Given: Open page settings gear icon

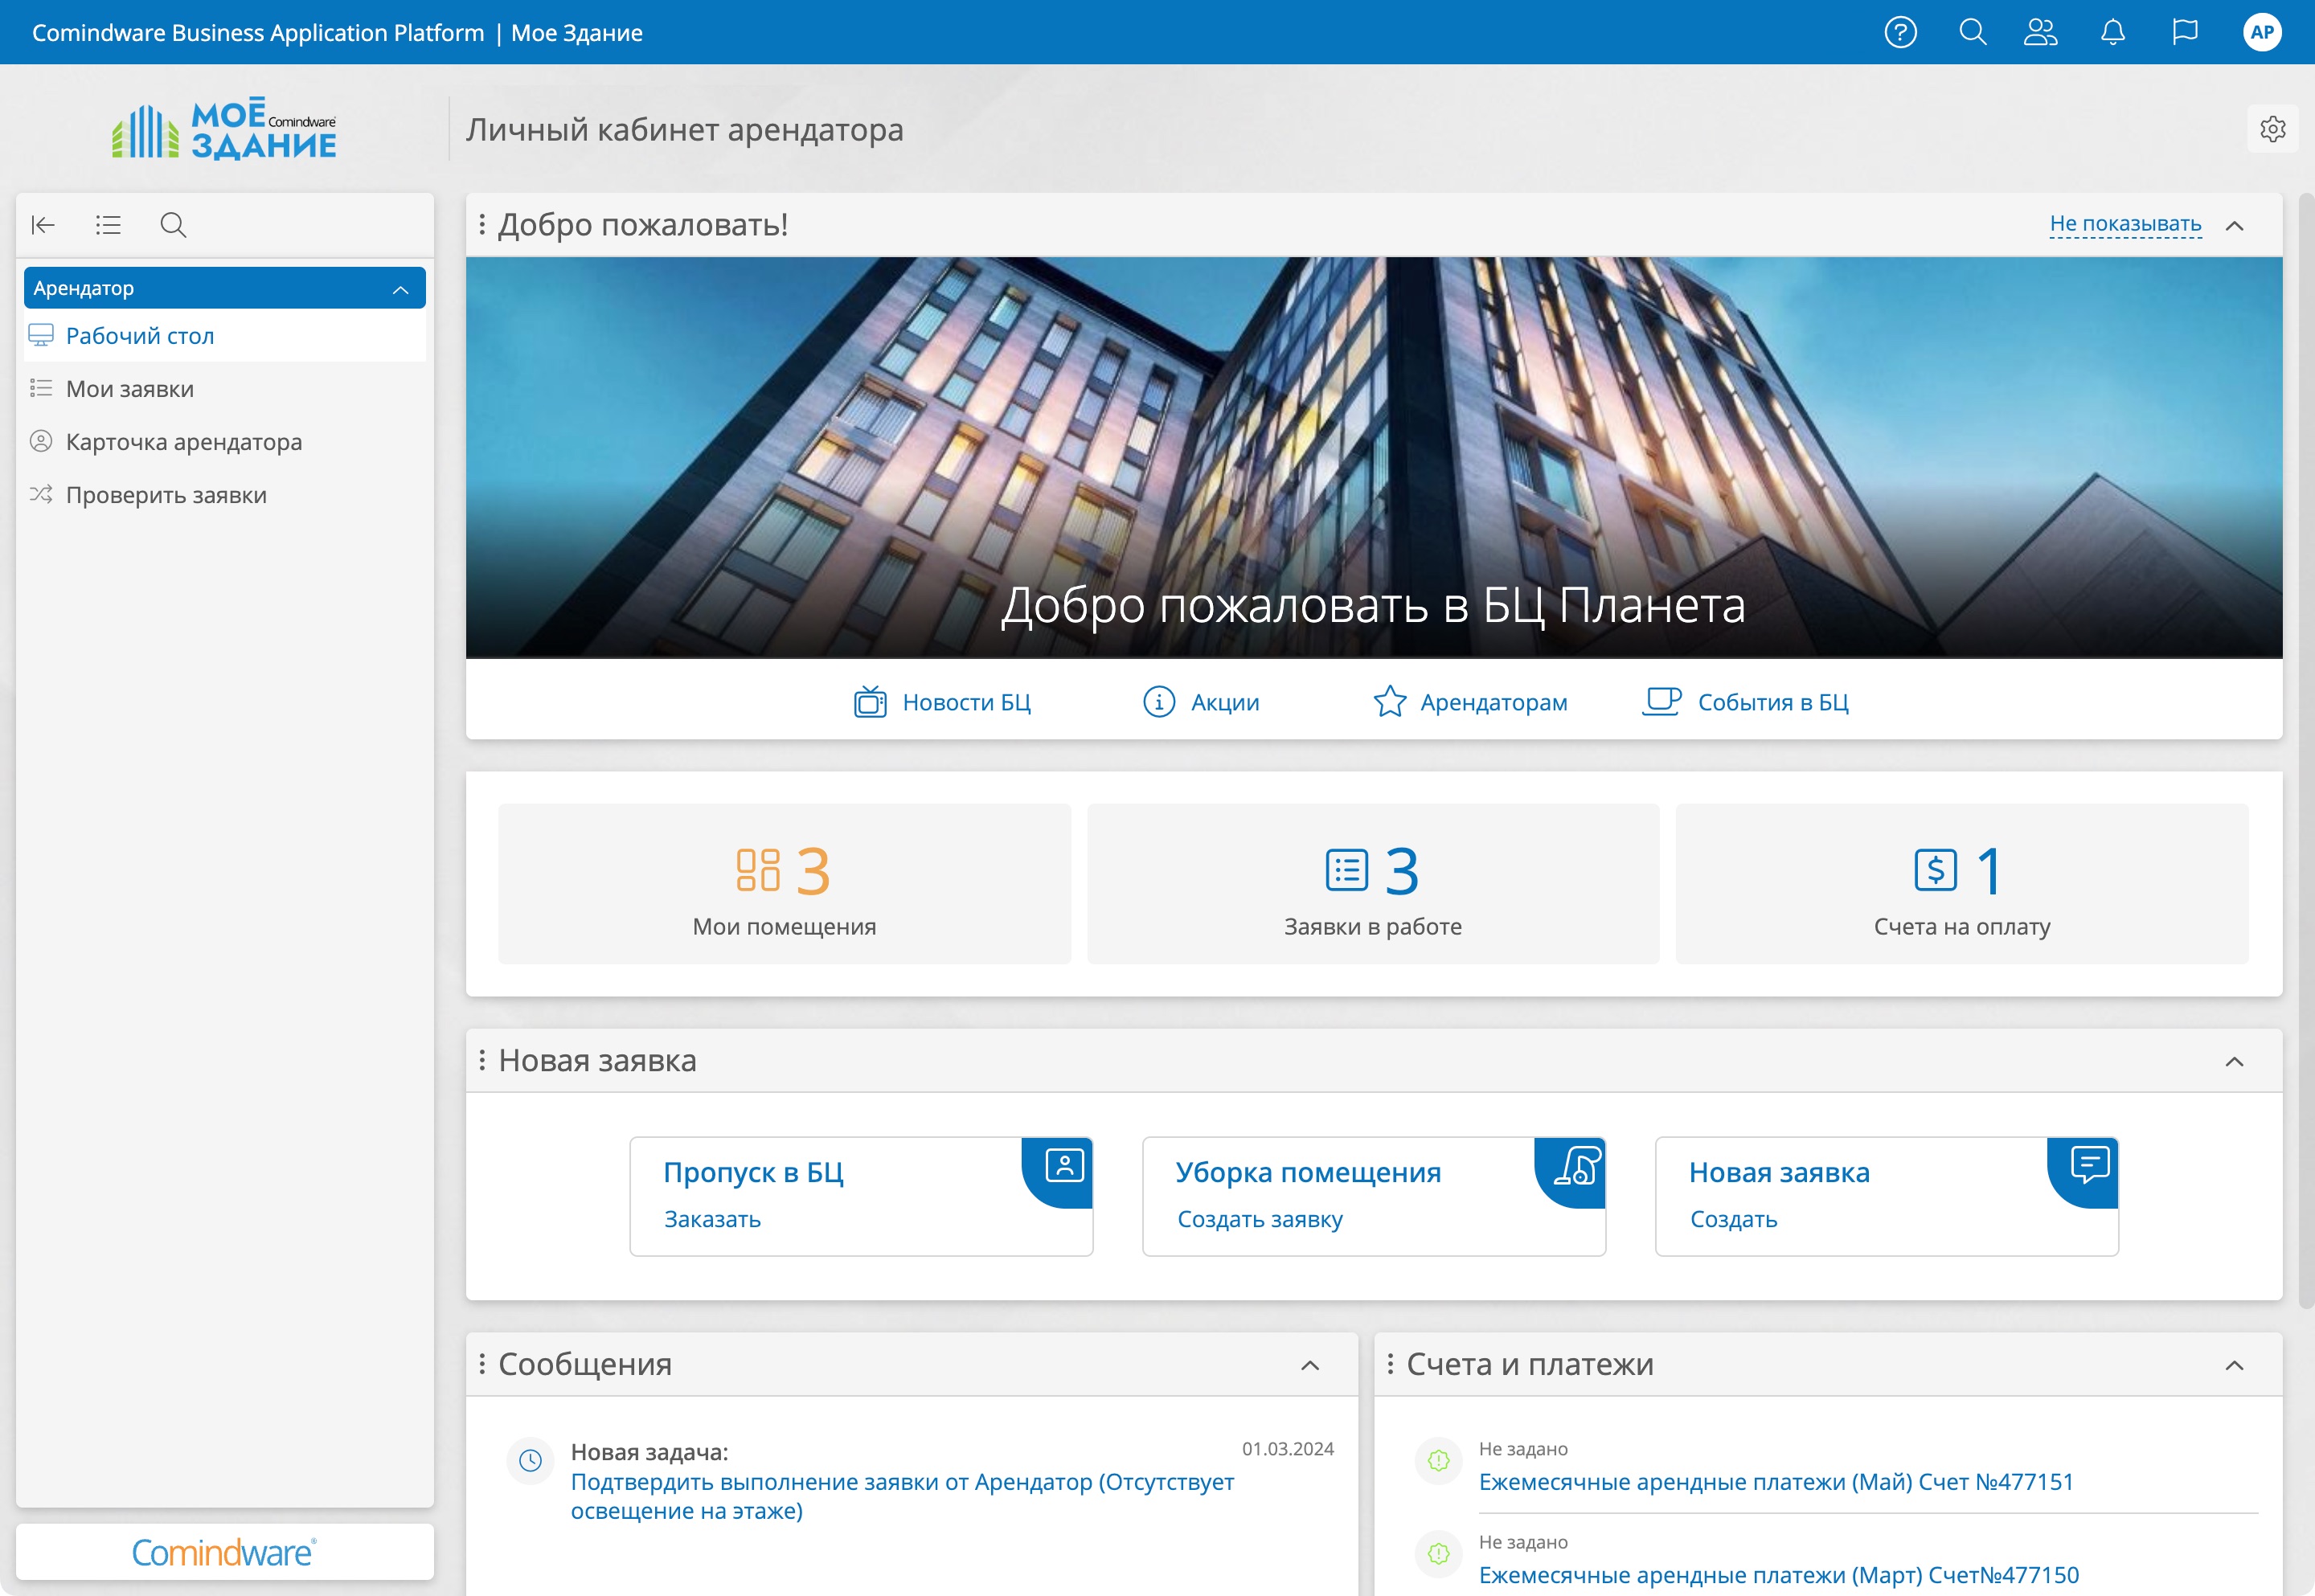Looking at the screenshot, I should coord(2272,129).
